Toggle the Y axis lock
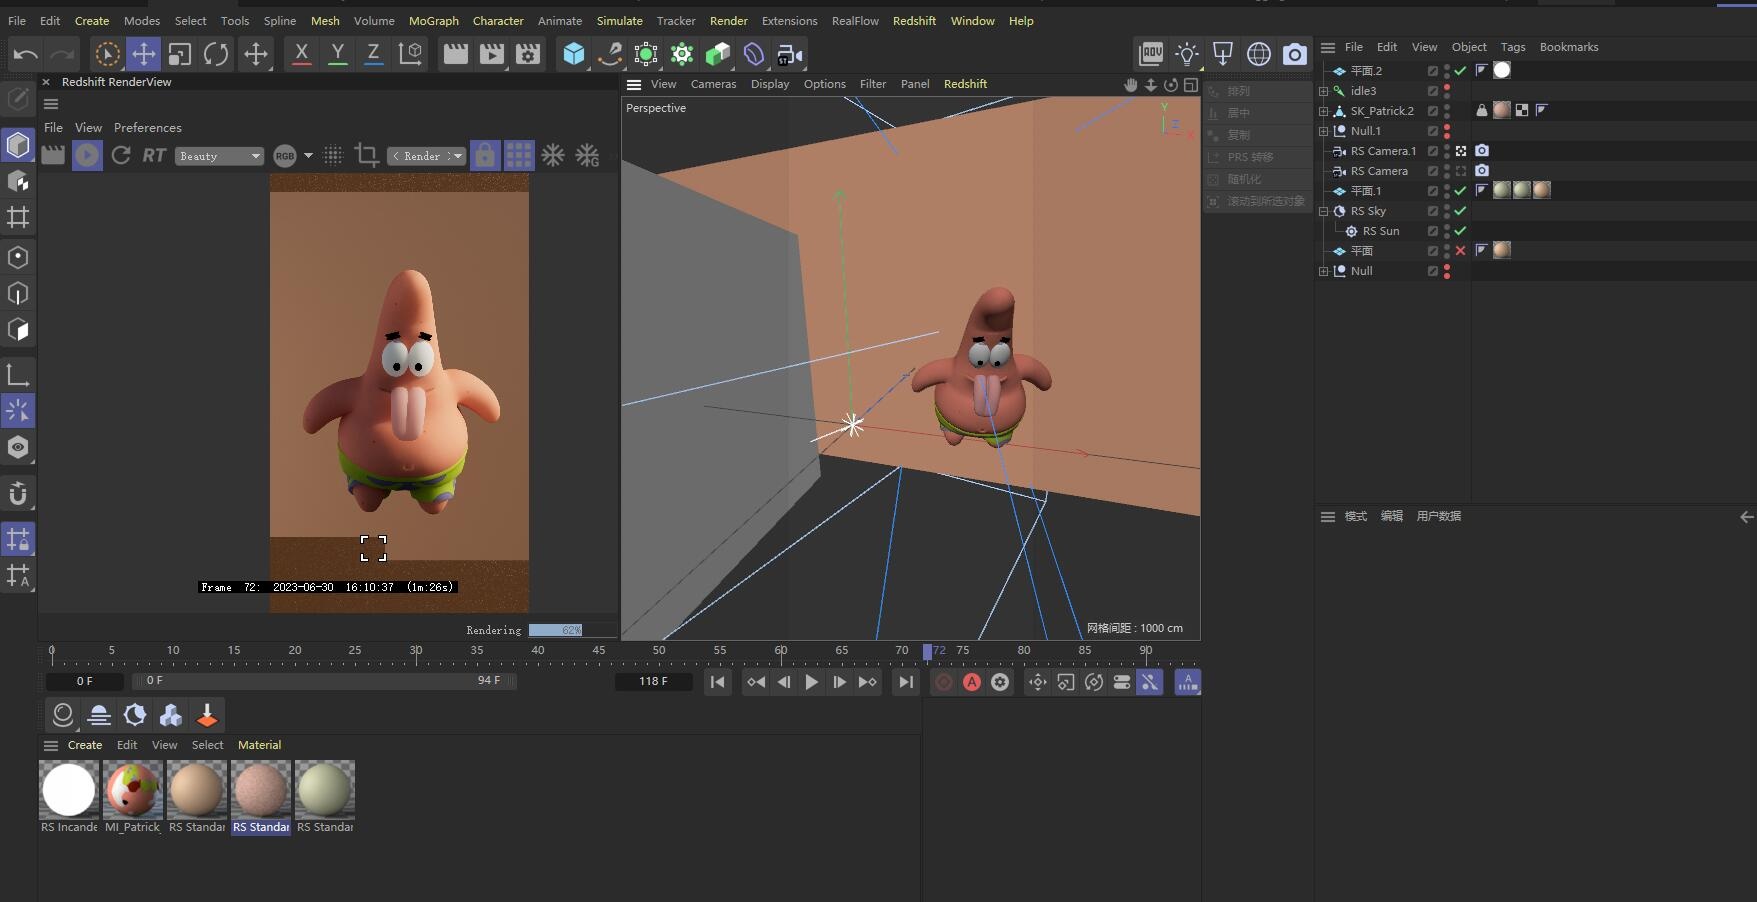This screenshot has height=902, width=1757. pyautogui.click(x=338, y=54)
